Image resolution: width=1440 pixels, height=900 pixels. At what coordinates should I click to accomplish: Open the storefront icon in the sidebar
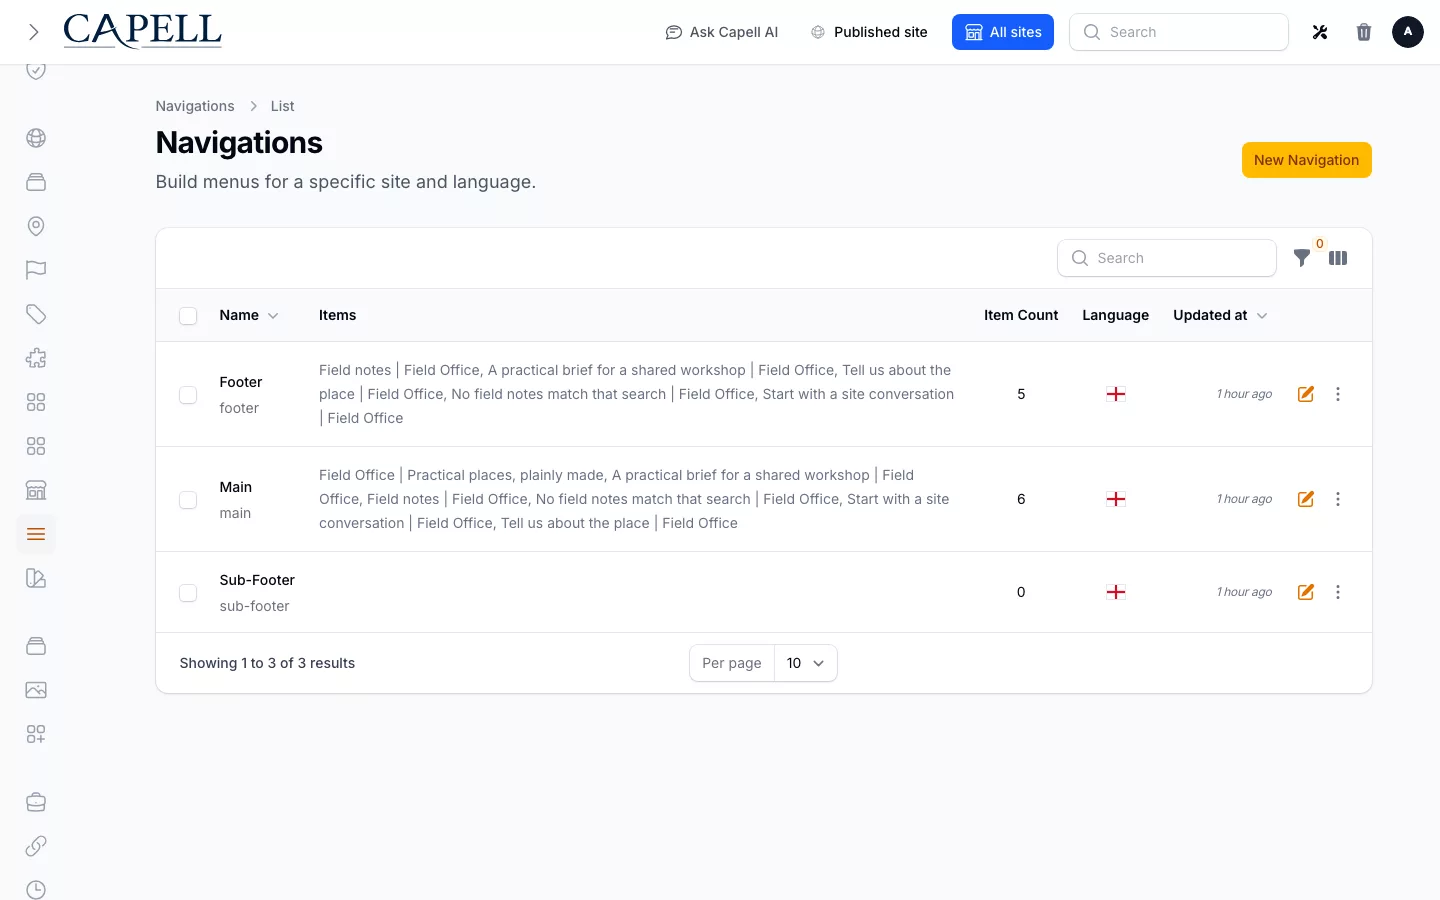click(x=36, y=490)
